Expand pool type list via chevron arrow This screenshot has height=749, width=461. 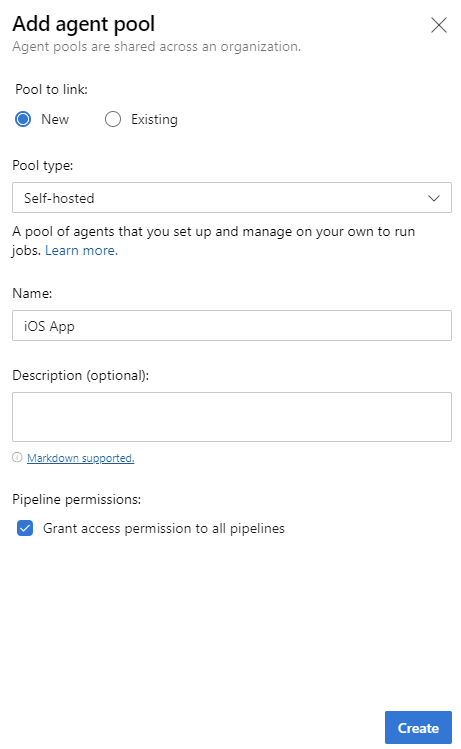pyautogui.click(x=434, y=198)
